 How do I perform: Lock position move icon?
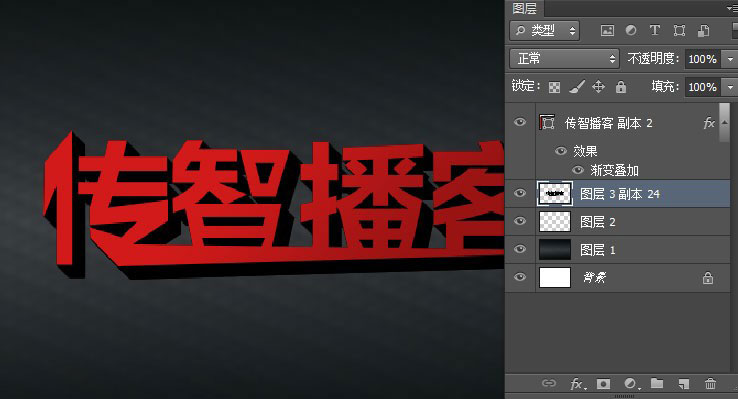(598, 87)
